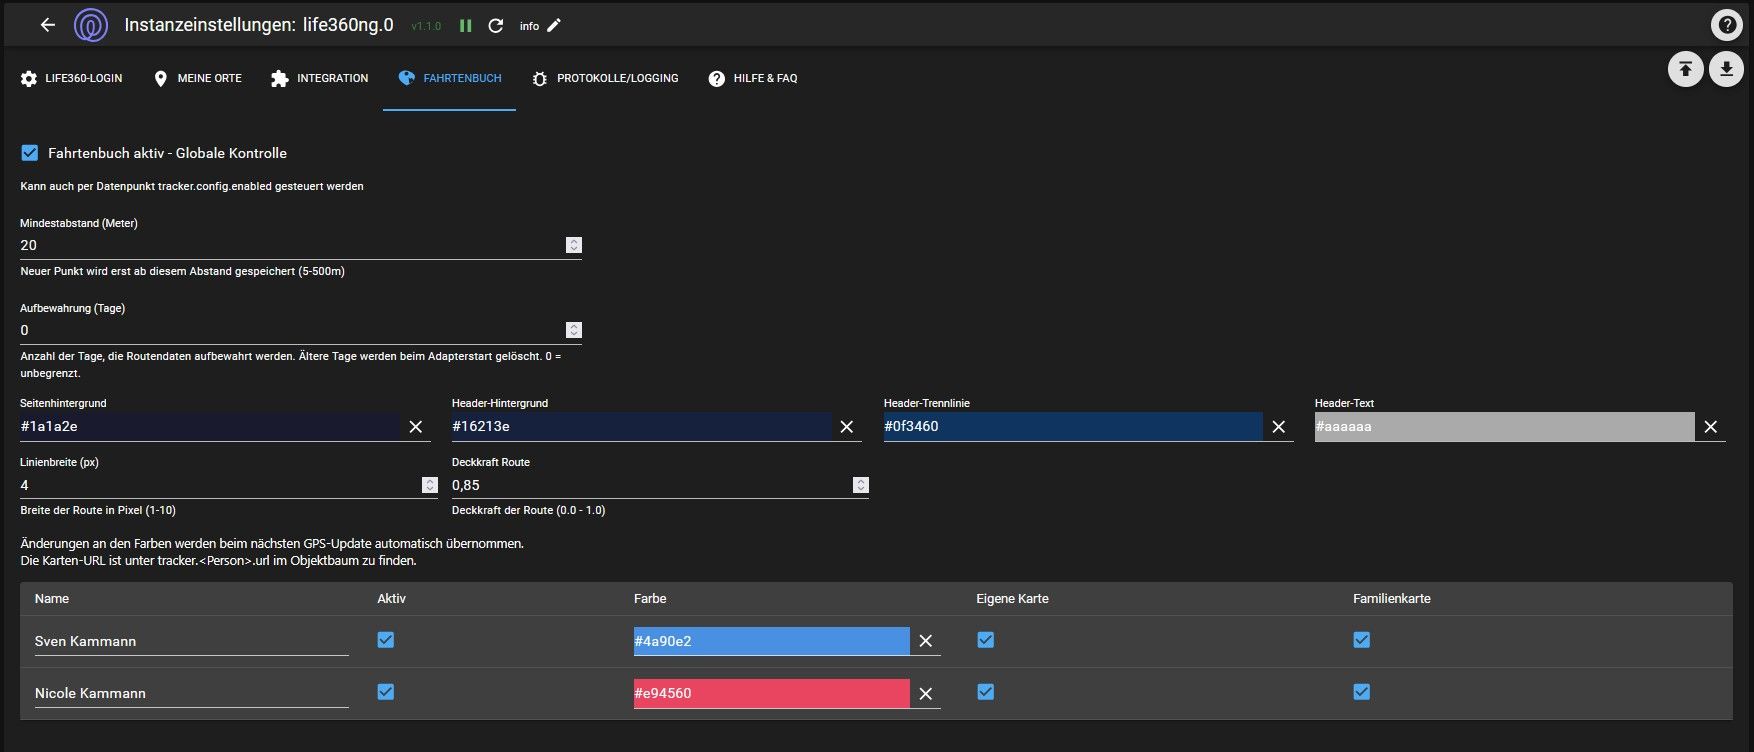Open Sven Kammann's blue color field
The width and height of the screenshot is (1754, 752).
771,641
